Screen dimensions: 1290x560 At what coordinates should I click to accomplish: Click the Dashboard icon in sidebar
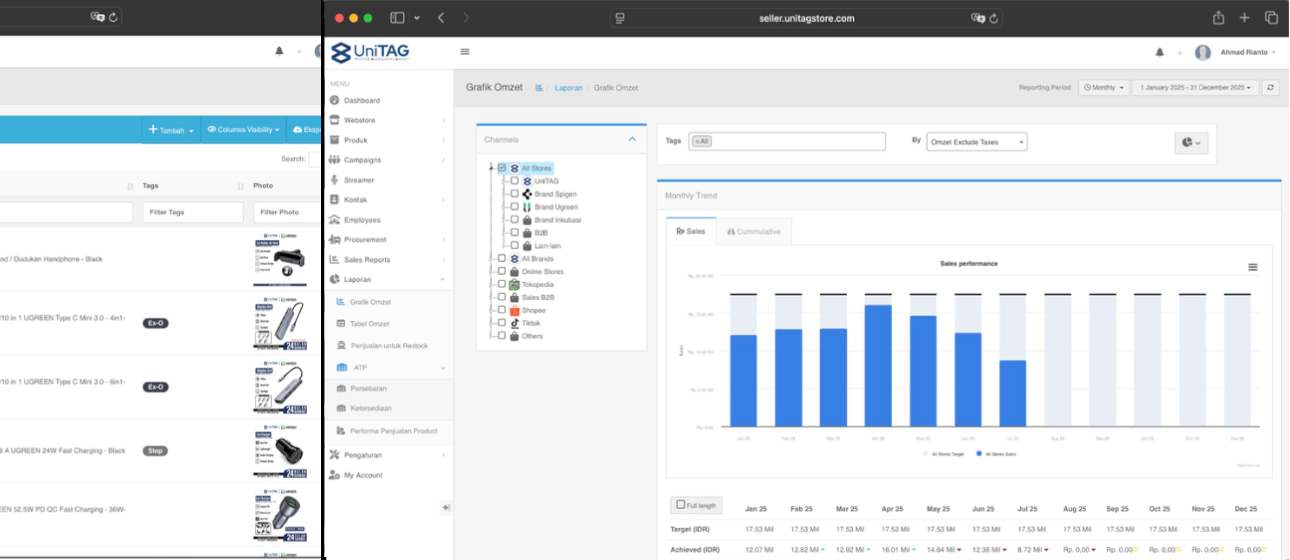tap(334, 101)
